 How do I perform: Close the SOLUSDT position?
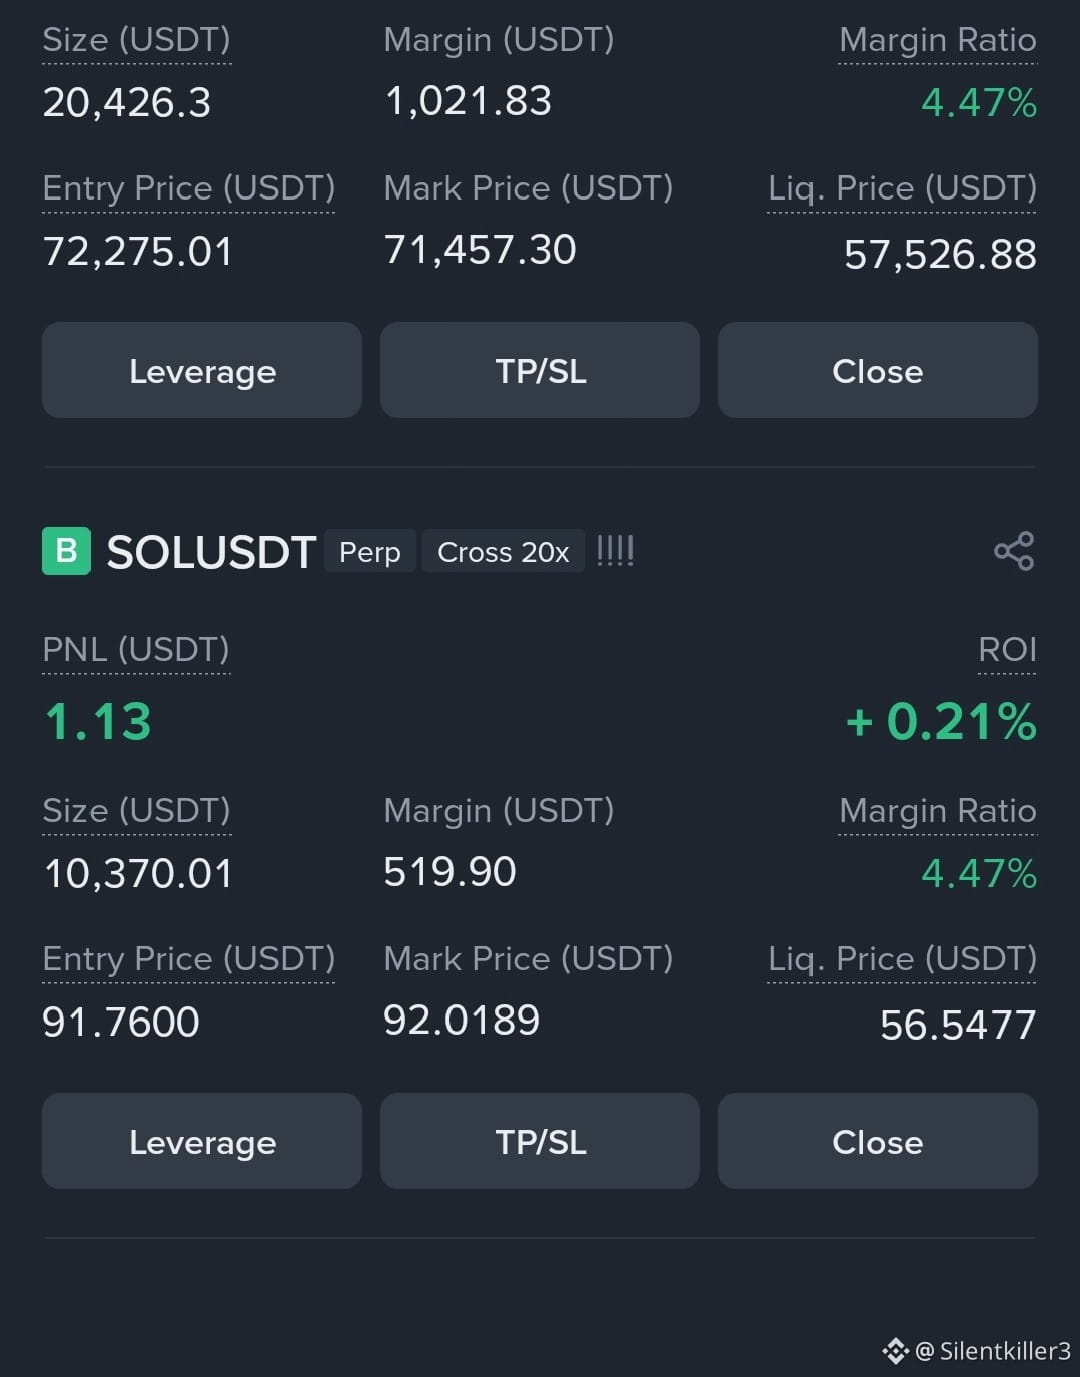click(878, 1141)
